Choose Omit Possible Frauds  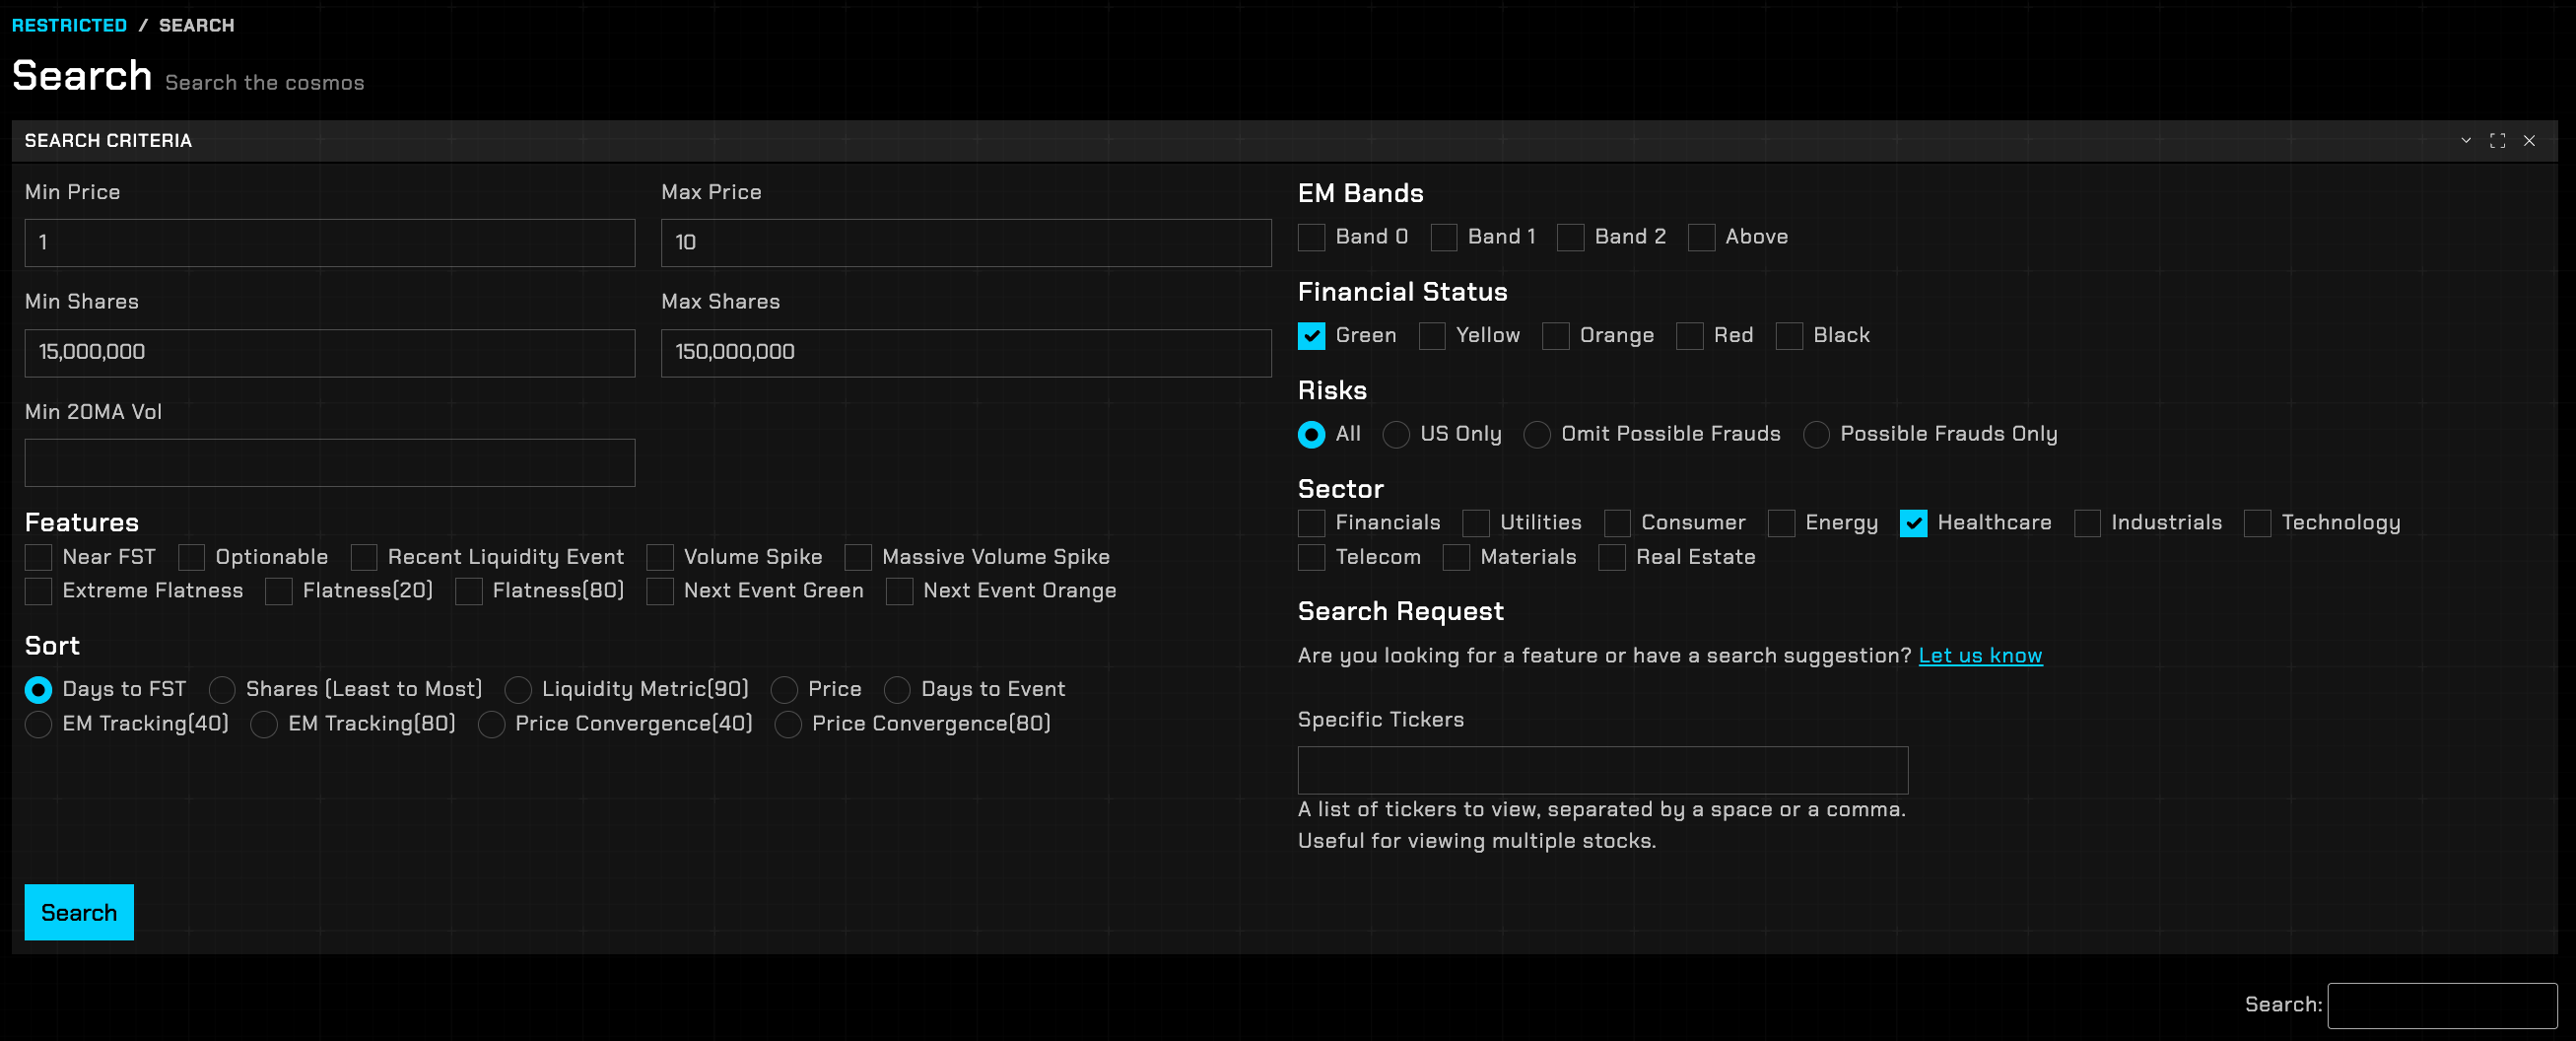click(x=1537, y=434)
